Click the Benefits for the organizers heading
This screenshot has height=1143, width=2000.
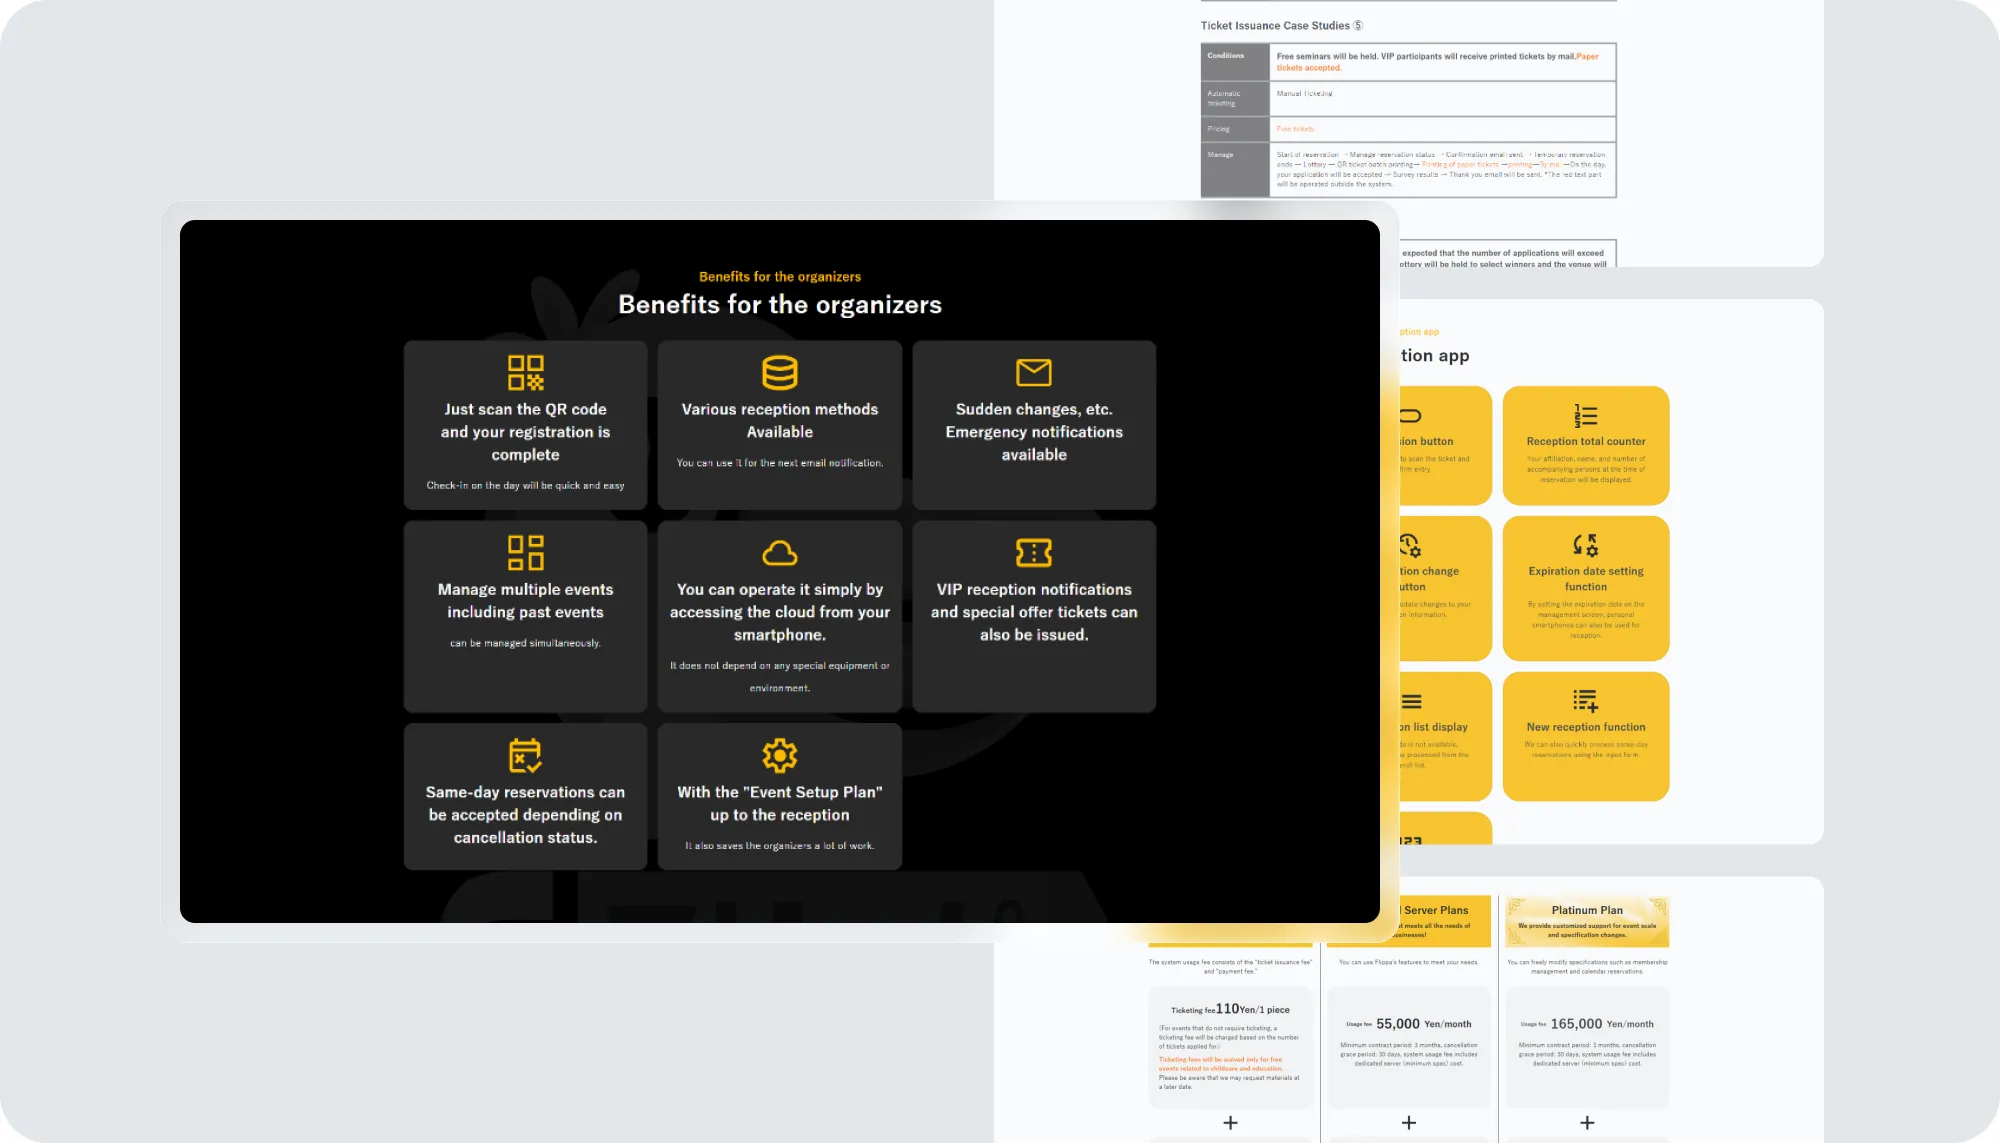pos(779,305)
